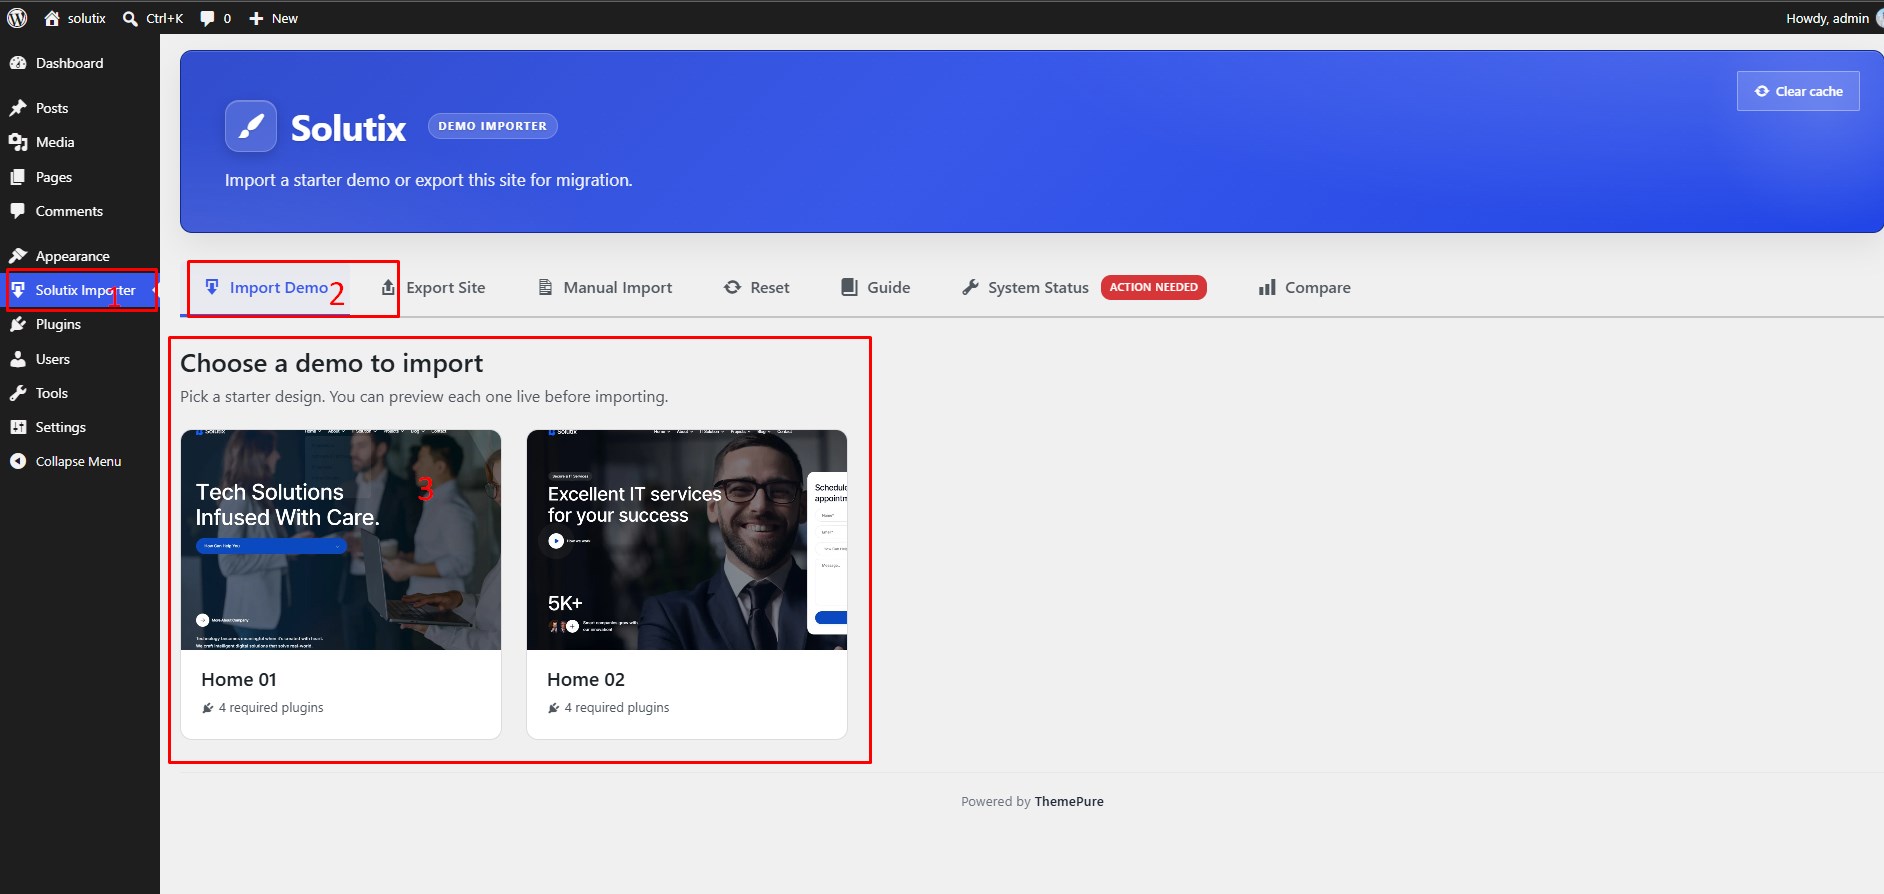Viewport: 1884px width, 894px height.
Task: Switch to the Export Site tab
Action: coord(433,288)
